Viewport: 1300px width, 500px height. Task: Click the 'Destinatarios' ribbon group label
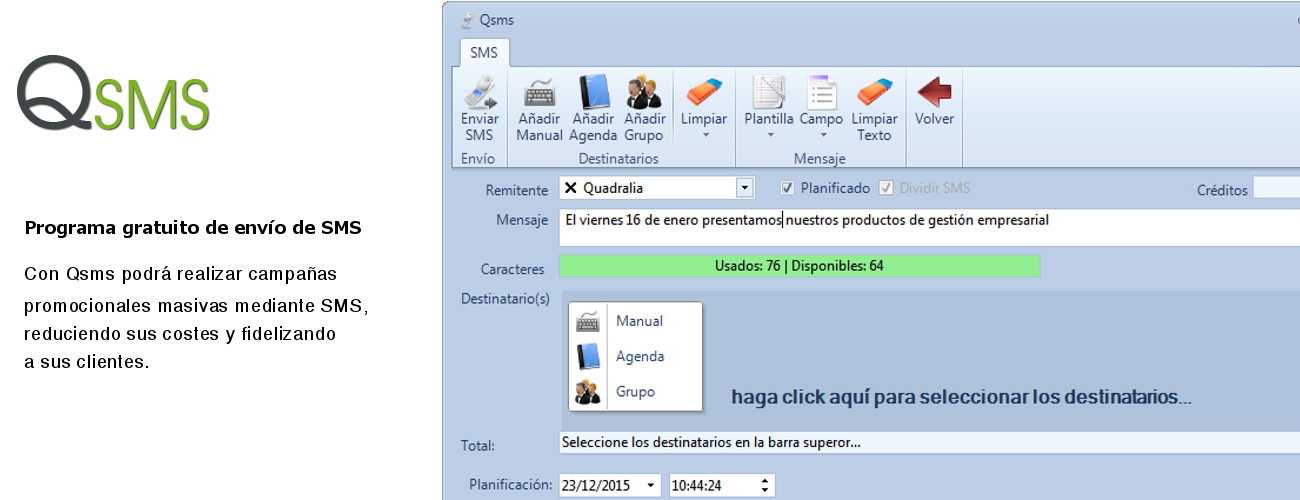coord(619,158)
